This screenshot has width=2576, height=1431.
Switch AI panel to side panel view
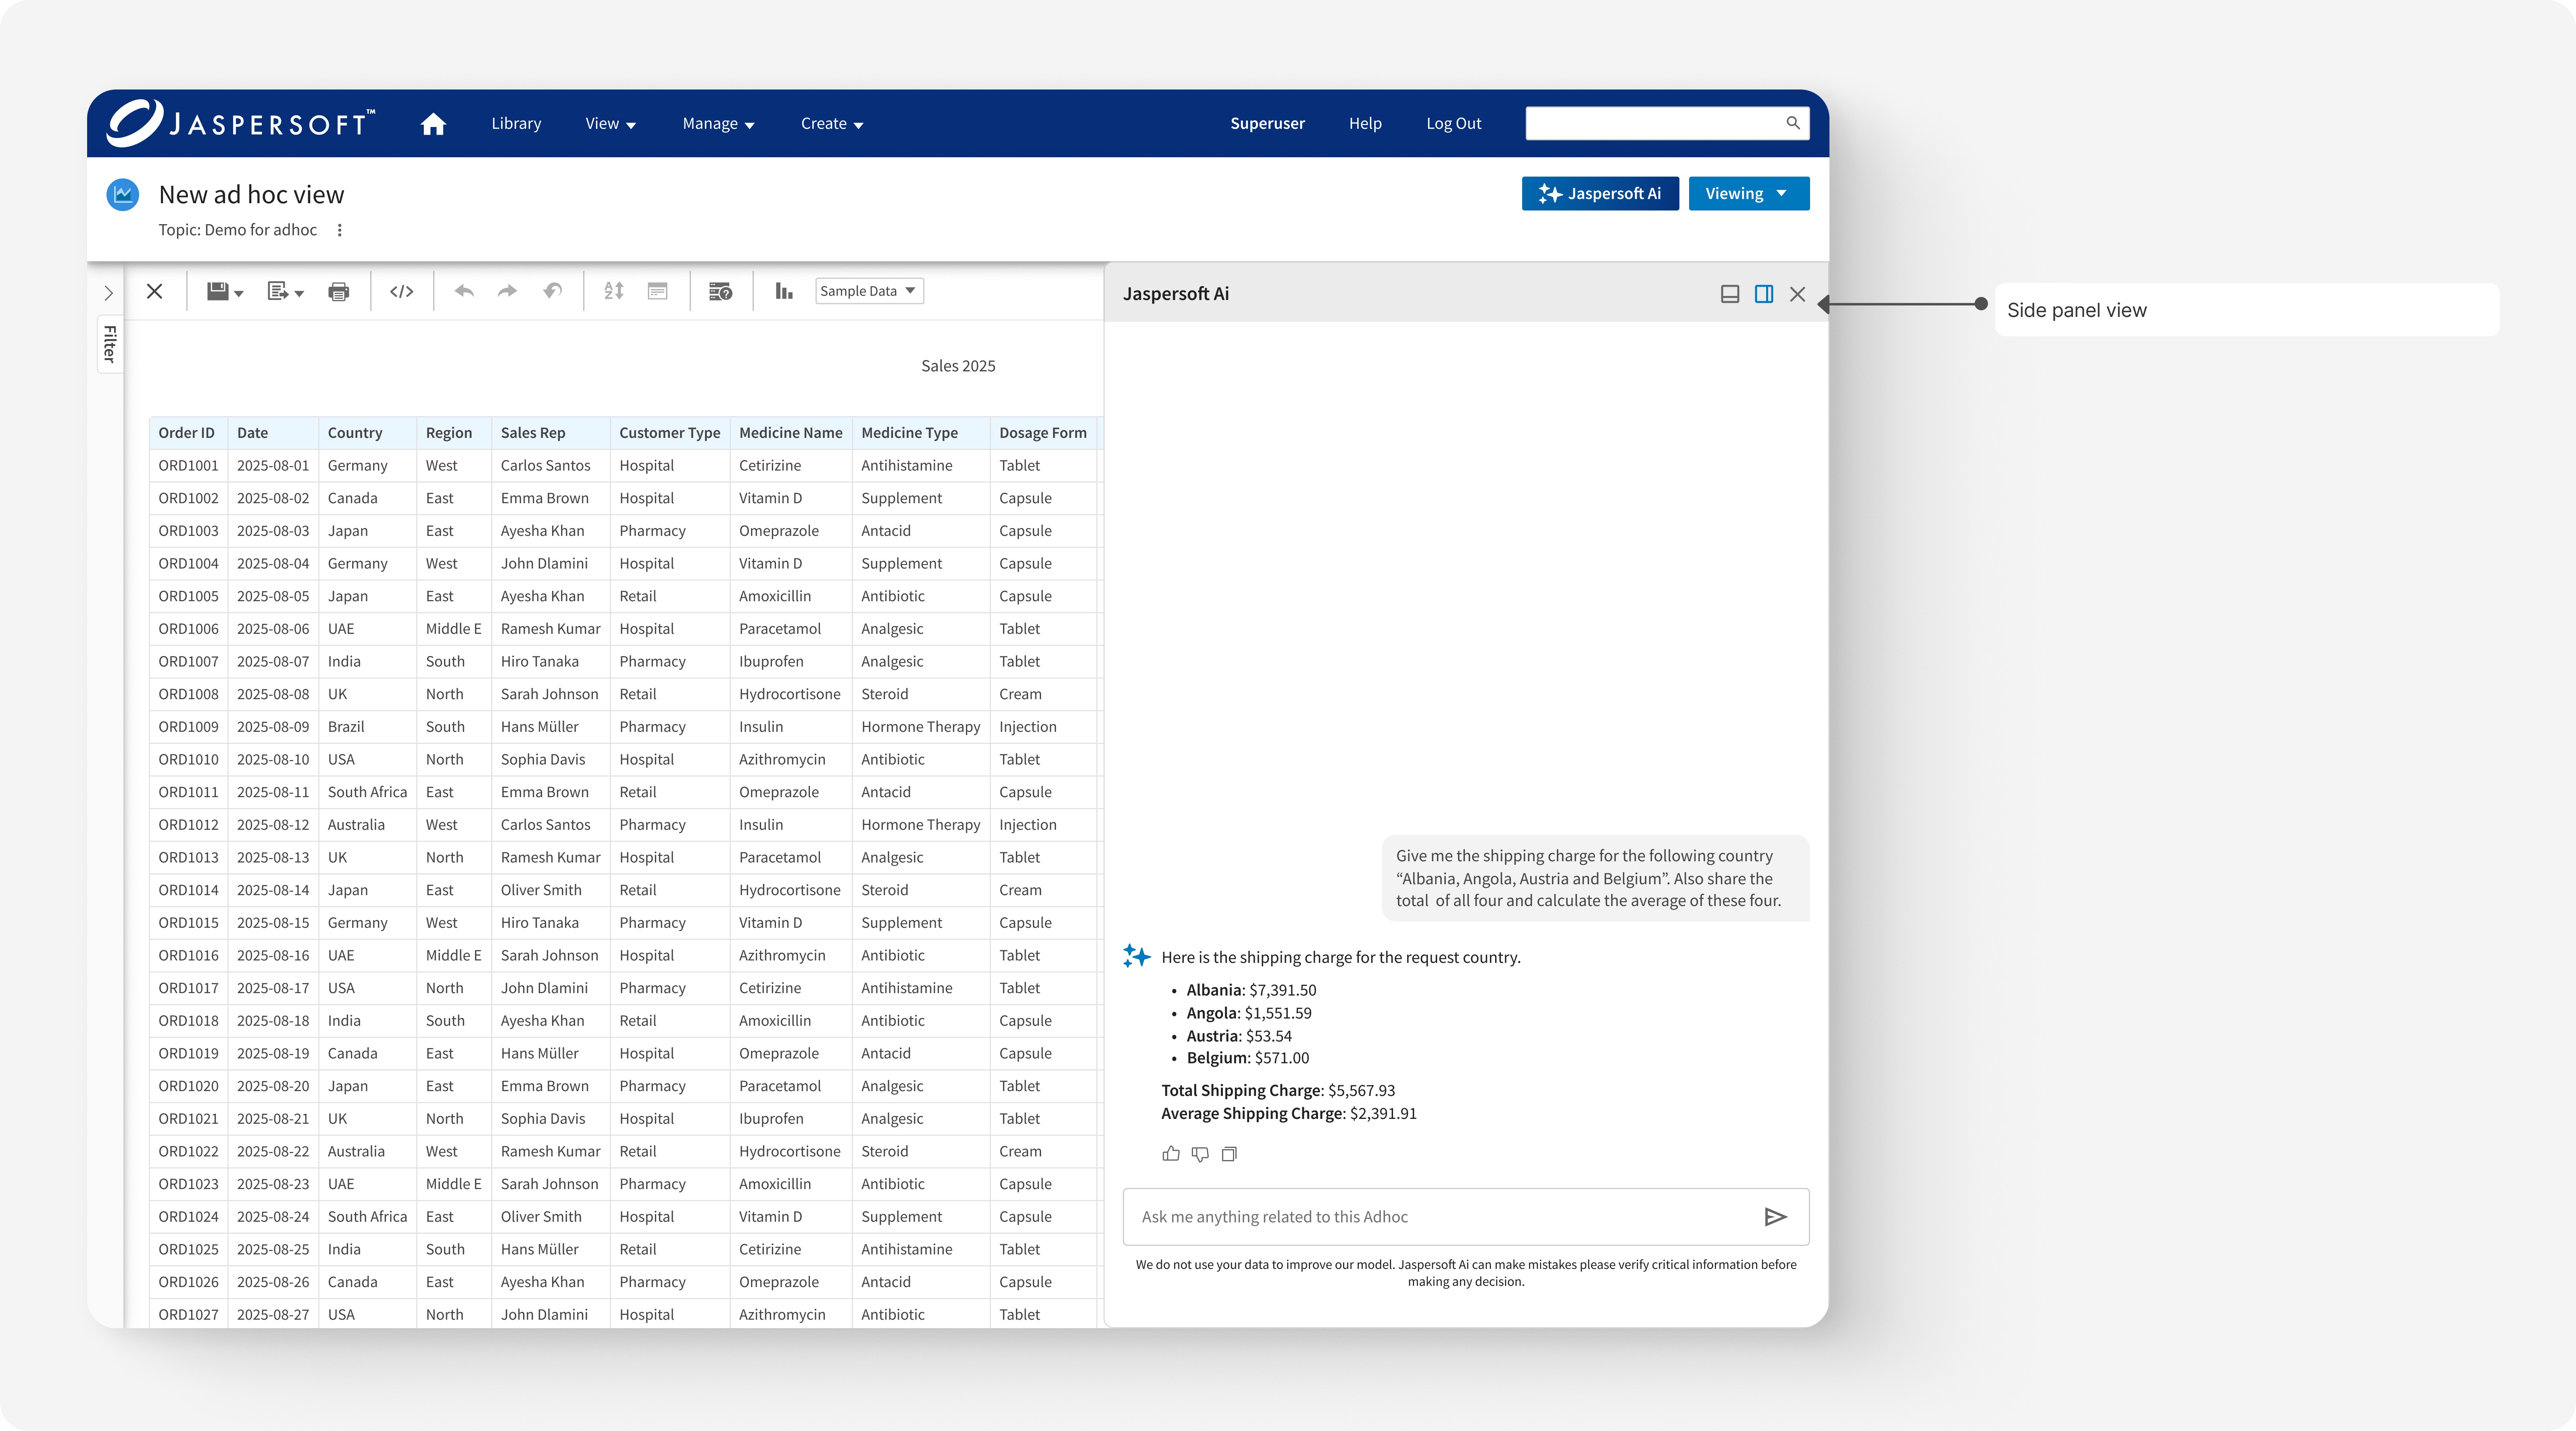point(1764,294)
